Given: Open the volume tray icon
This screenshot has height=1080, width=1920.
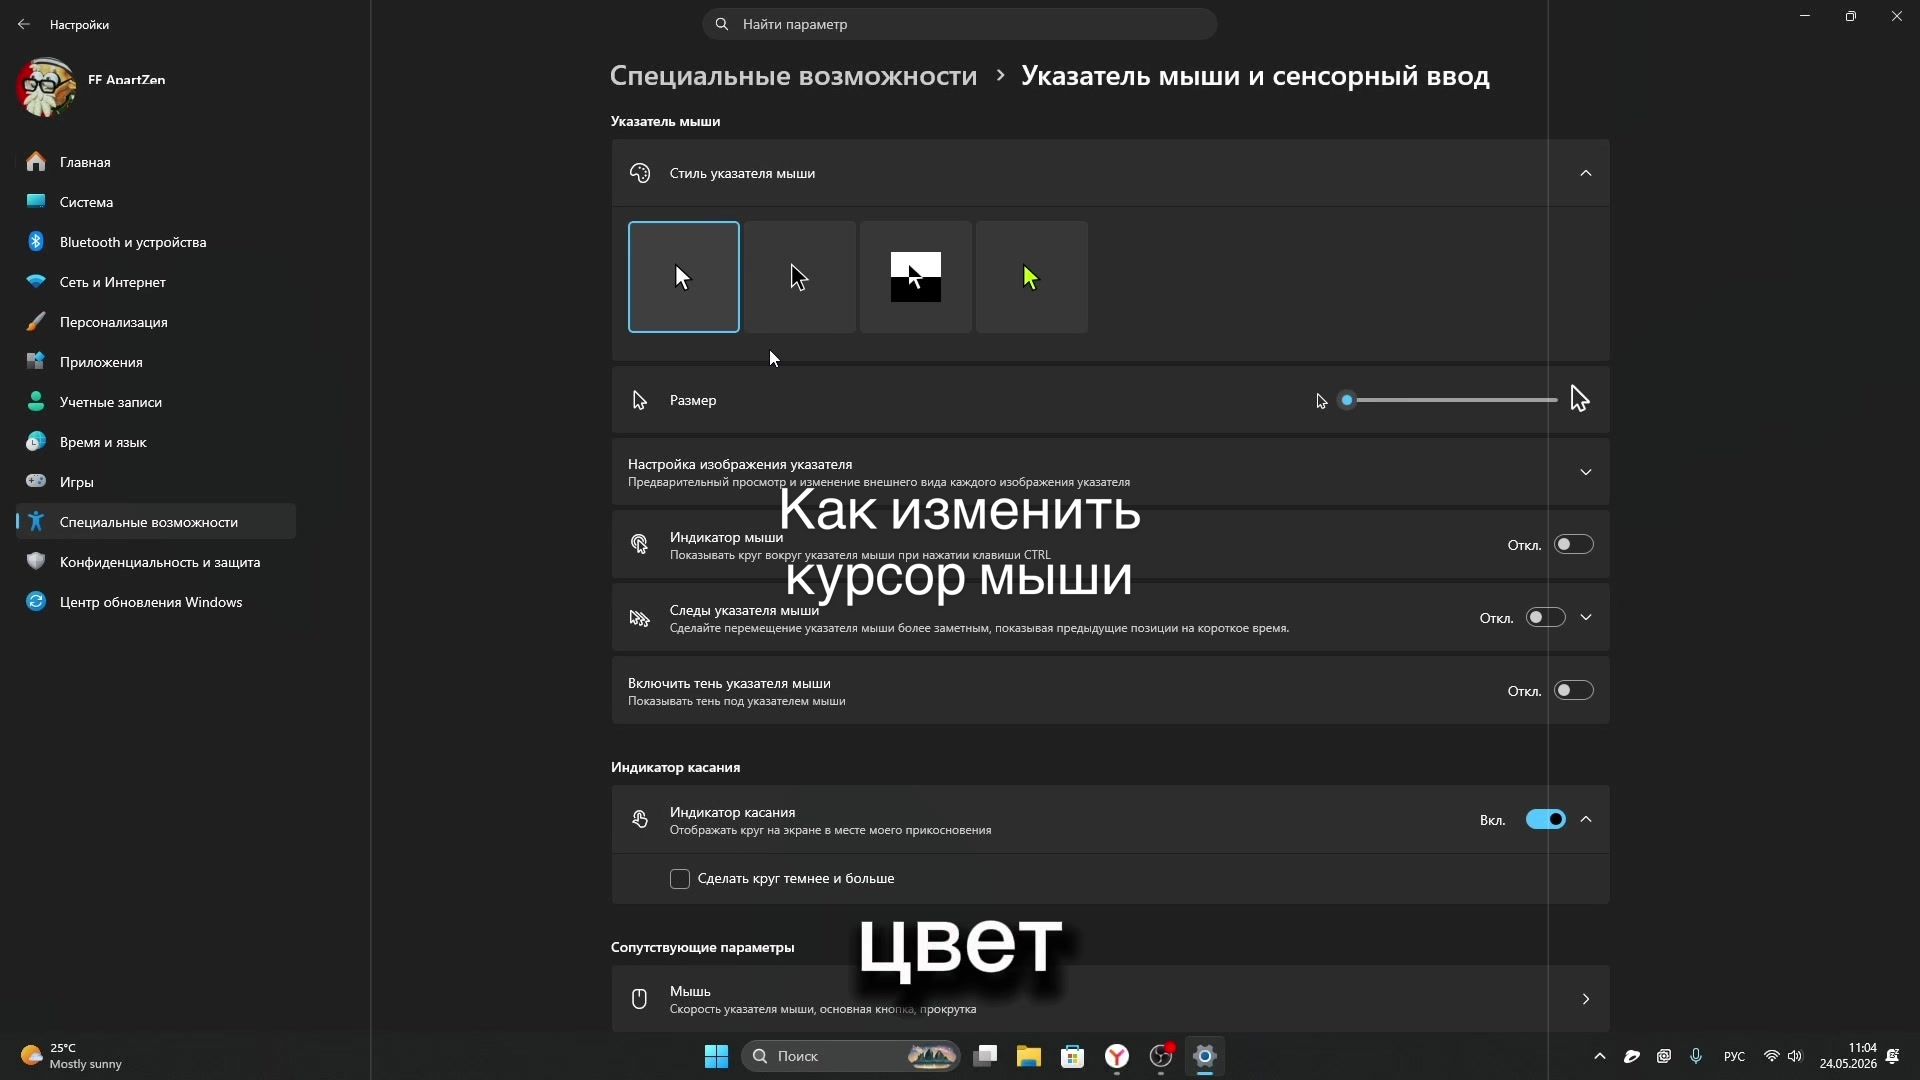Looking at the screenshot, I should (1795, 1056).
